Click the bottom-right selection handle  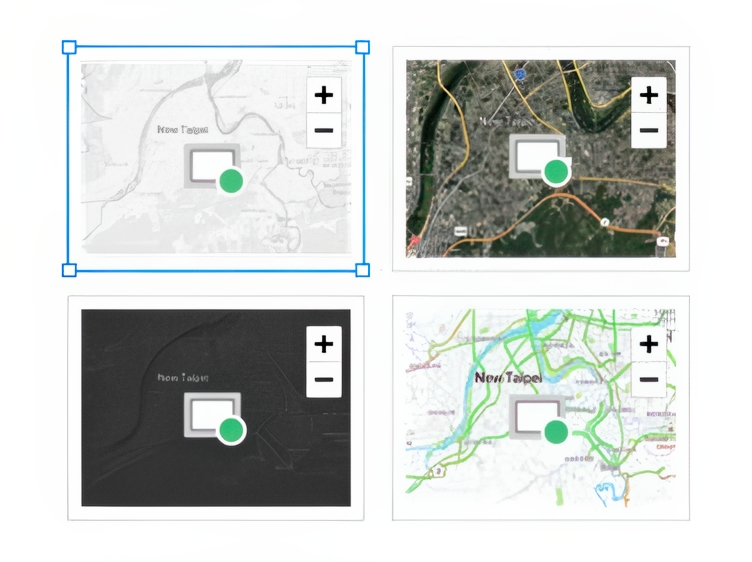click(x=362, y=270)
